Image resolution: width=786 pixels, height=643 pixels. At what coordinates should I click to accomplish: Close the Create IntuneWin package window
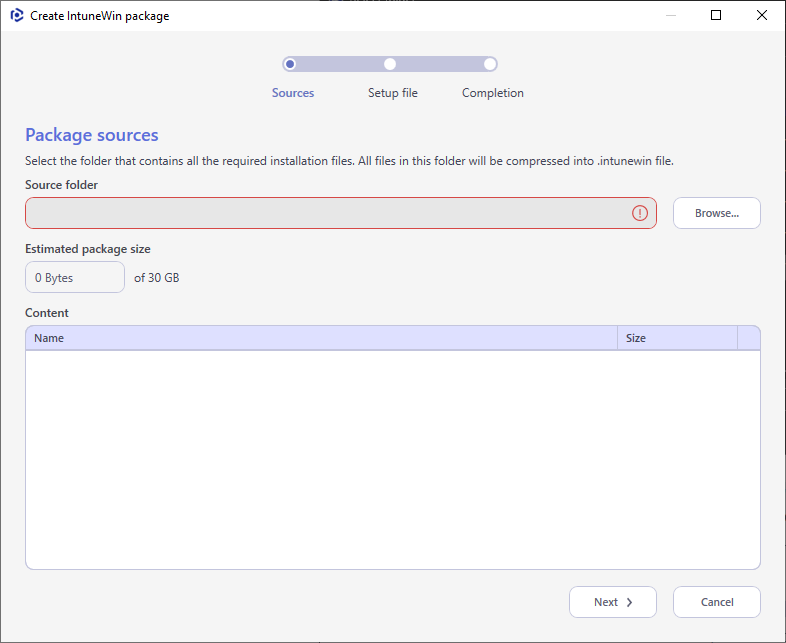pyautogui.click(x=761, y=16)
